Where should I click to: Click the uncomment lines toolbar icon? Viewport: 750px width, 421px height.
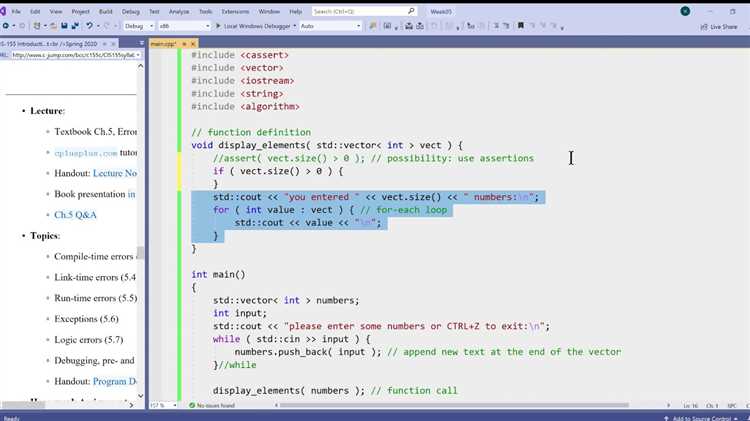click(x=506, y=26)
